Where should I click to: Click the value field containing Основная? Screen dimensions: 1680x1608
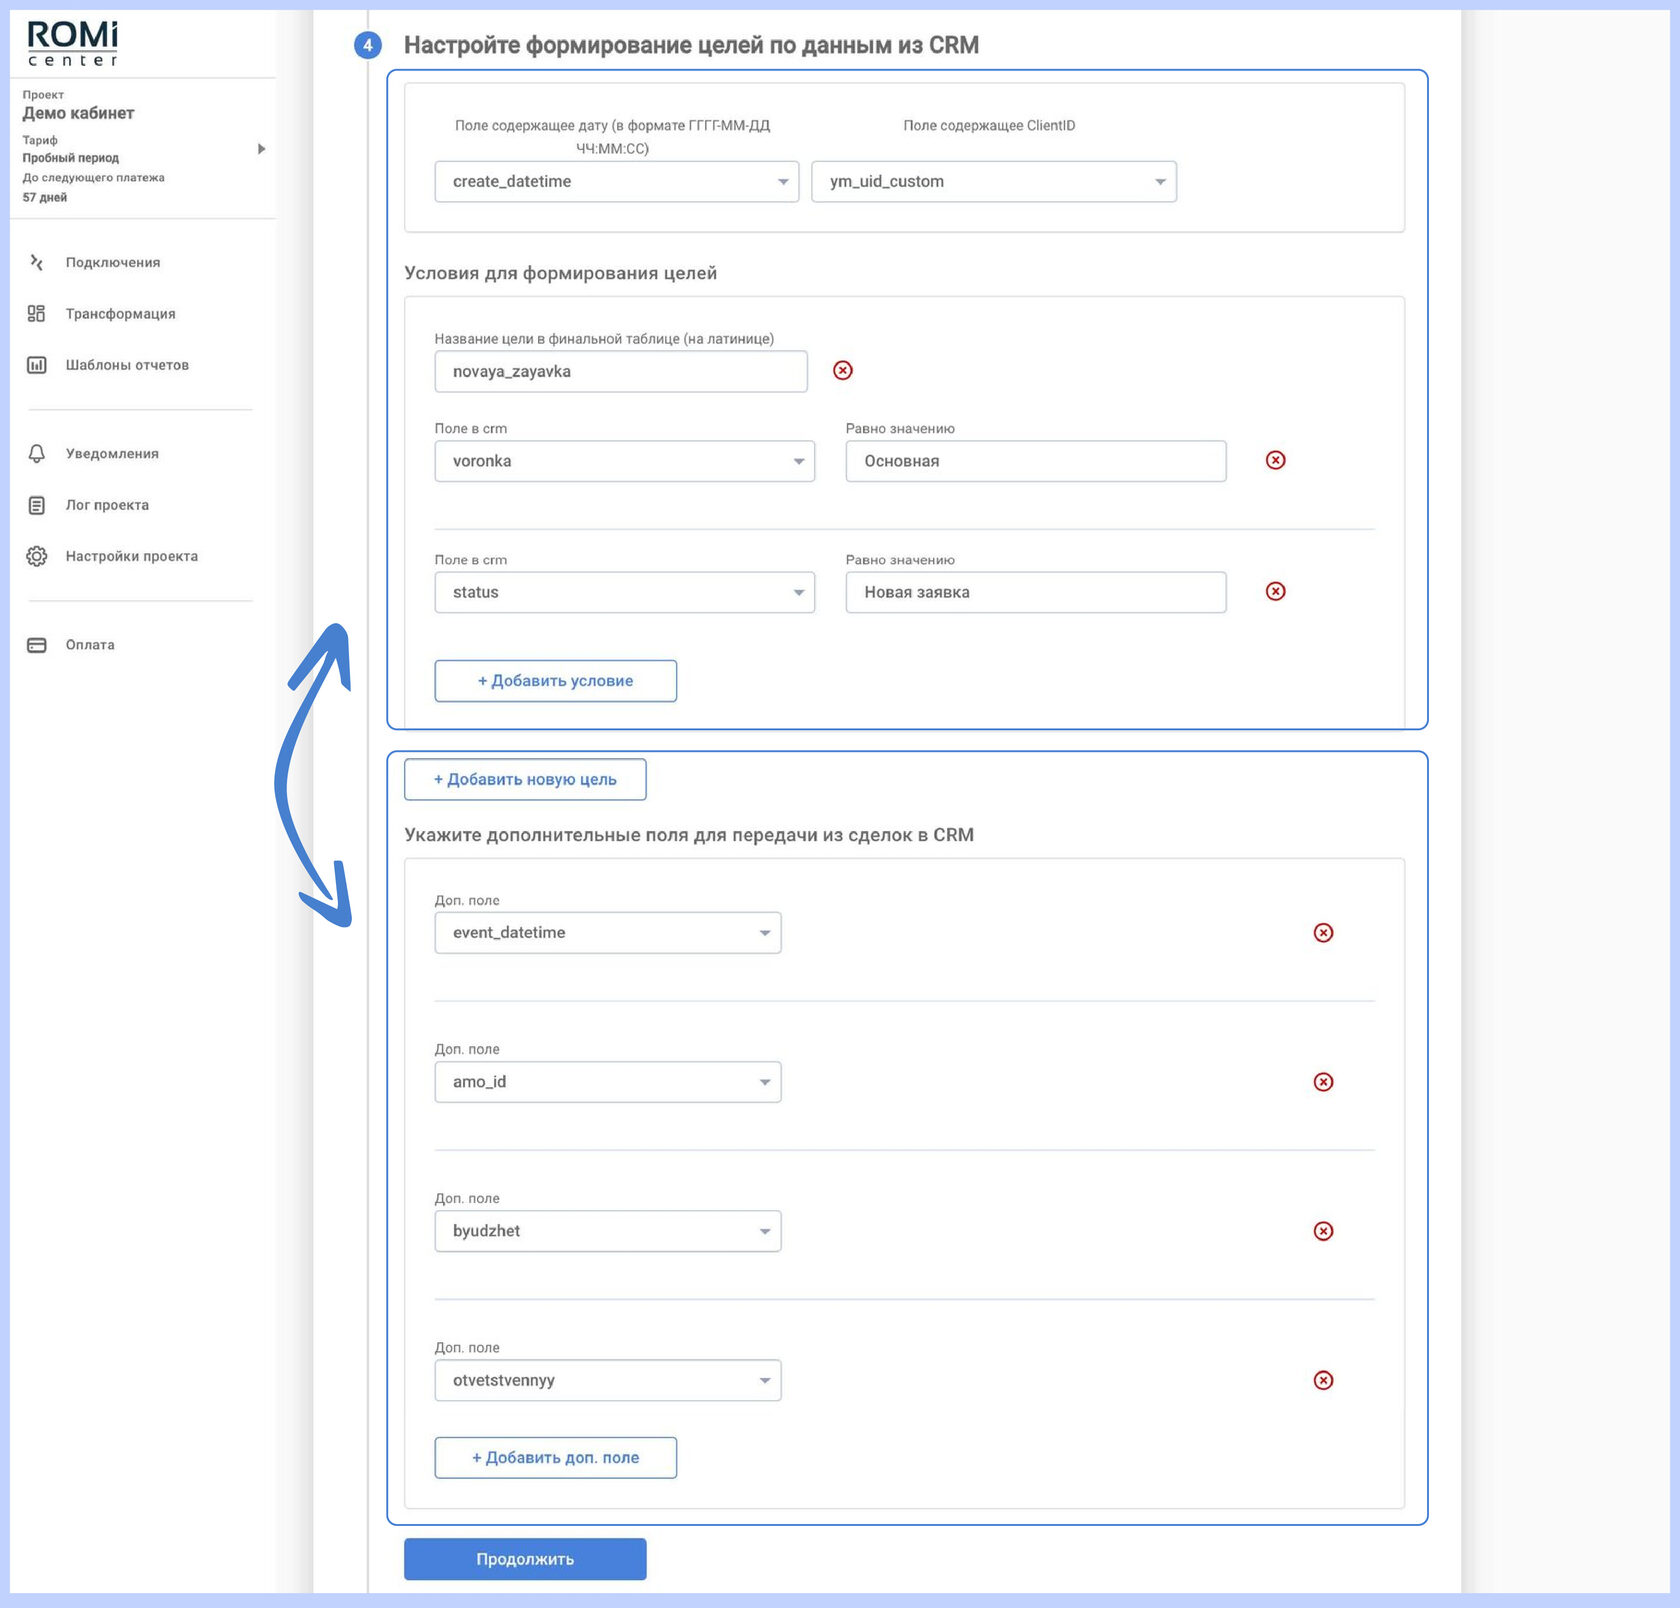click(x=1036, y=461)
